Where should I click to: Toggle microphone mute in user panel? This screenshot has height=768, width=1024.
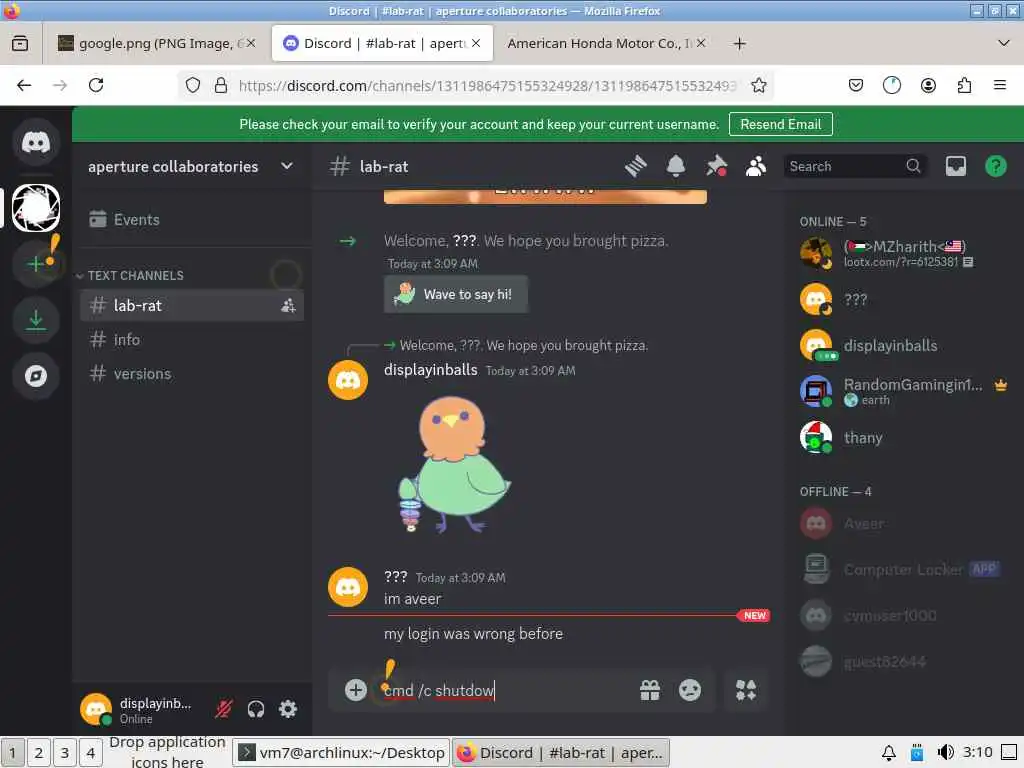[x=224, y=709]
